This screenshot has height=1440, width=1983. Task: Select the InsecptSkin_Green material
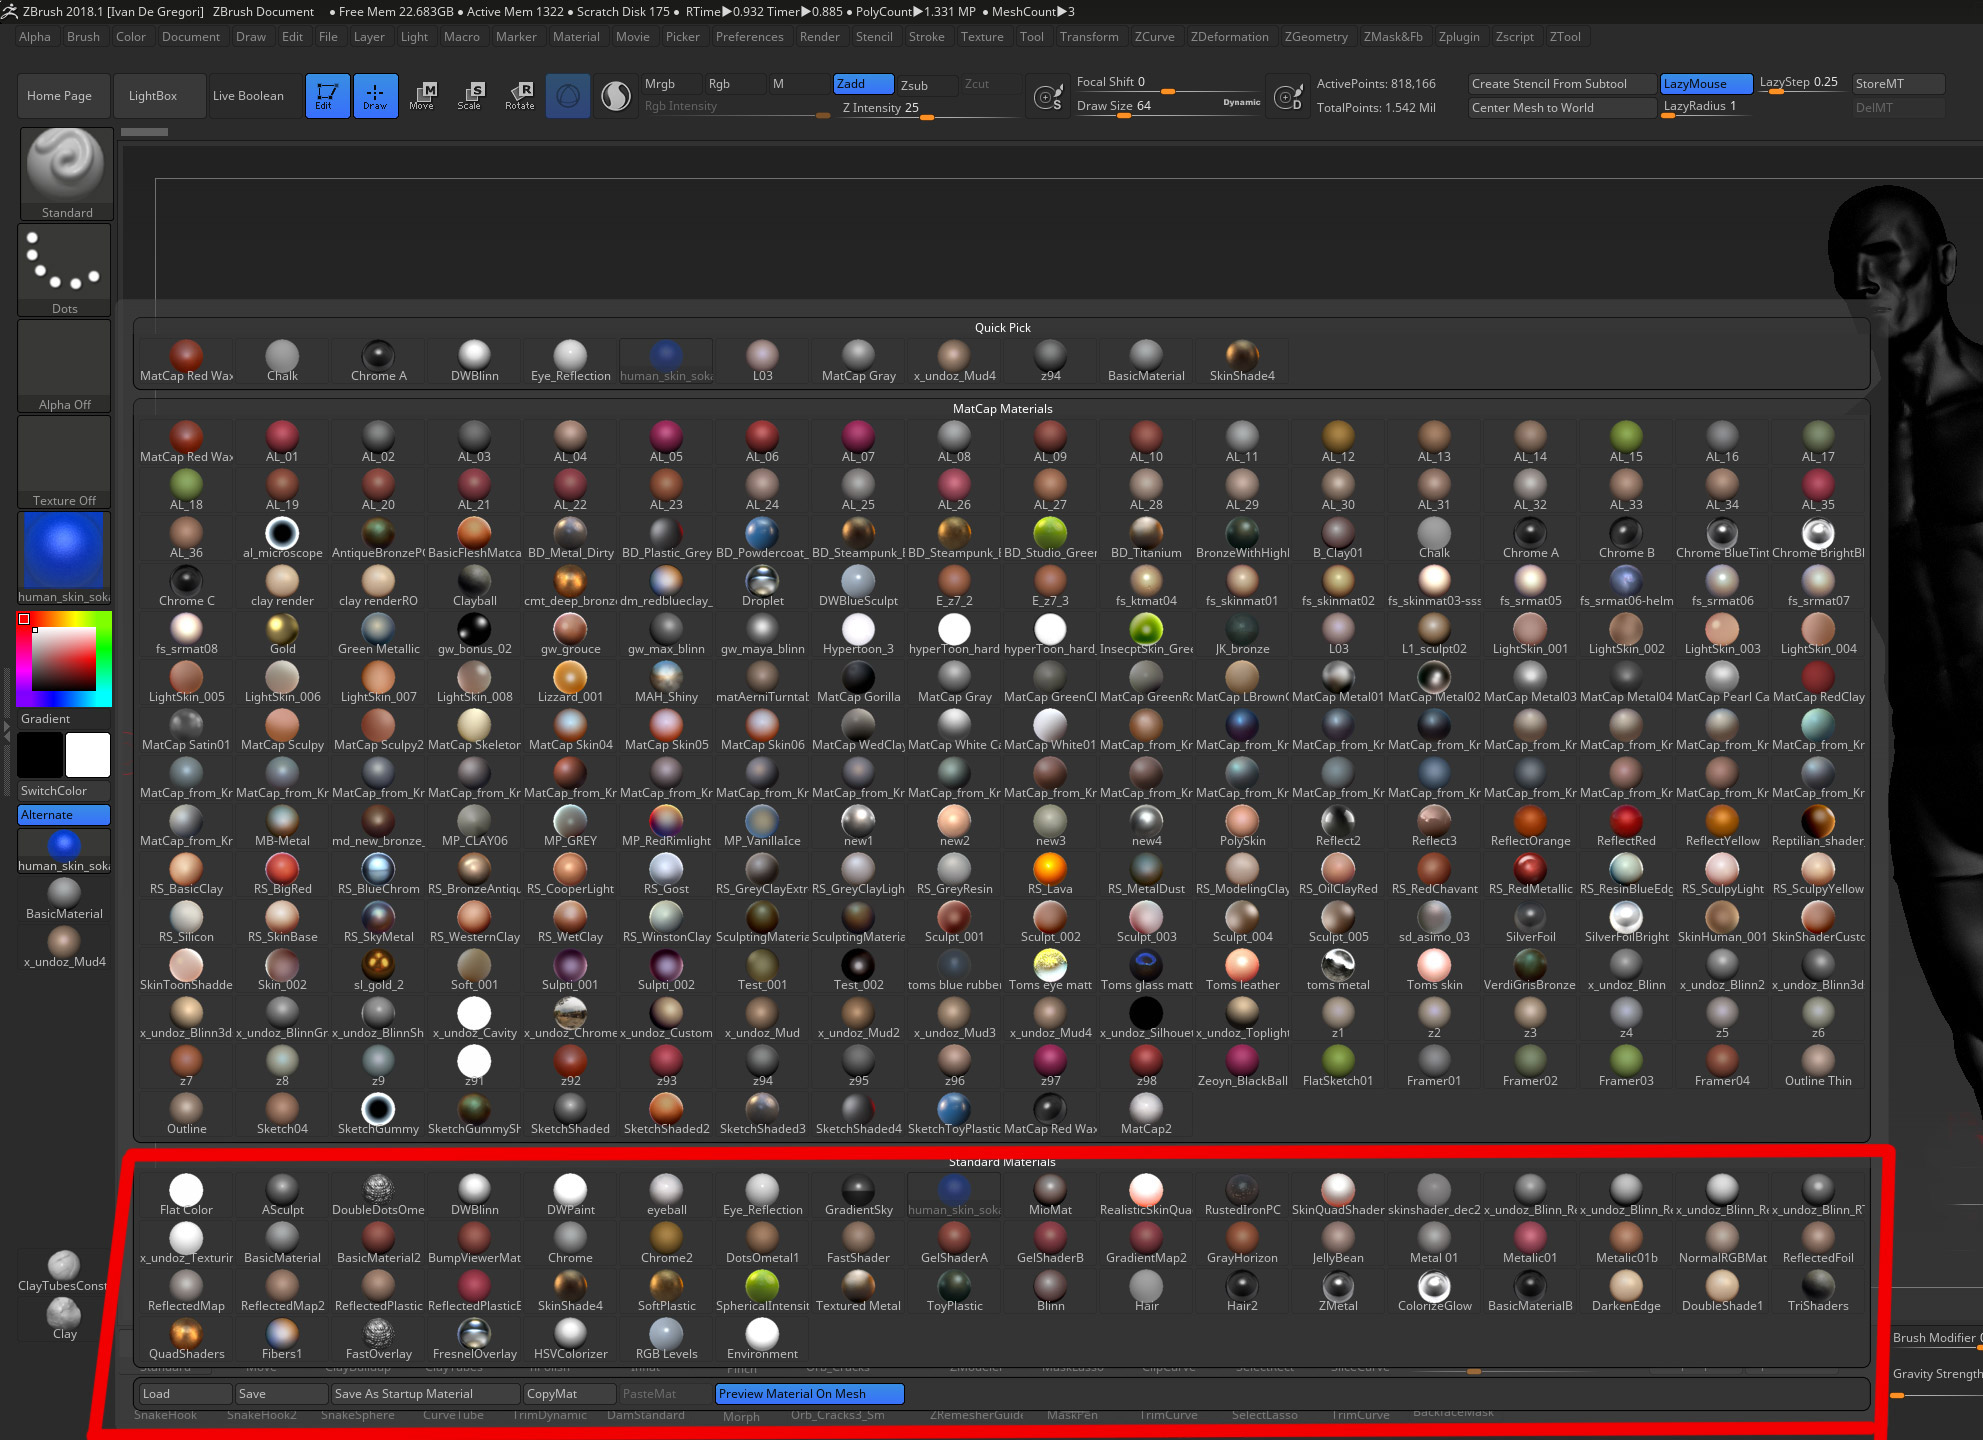click(x=1146, y=635)
